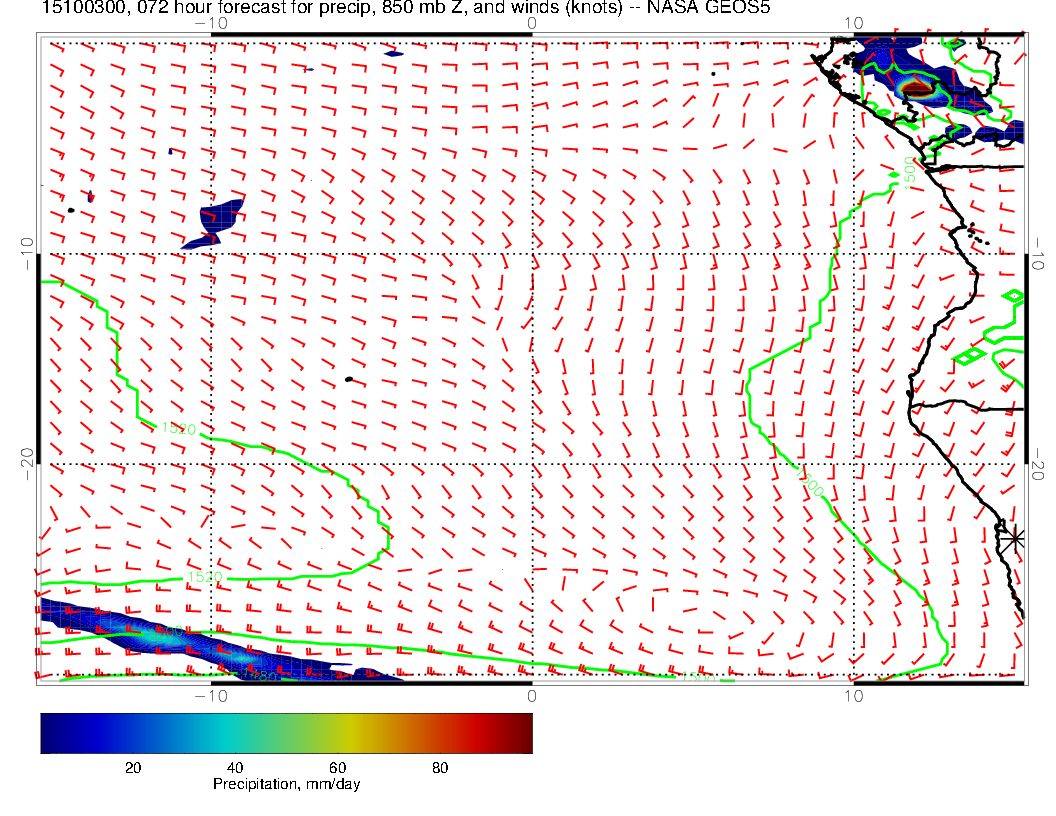The image size is (1056, 816).
Task: Click the 10 longitude label on top axis
Action: point(853,23)
